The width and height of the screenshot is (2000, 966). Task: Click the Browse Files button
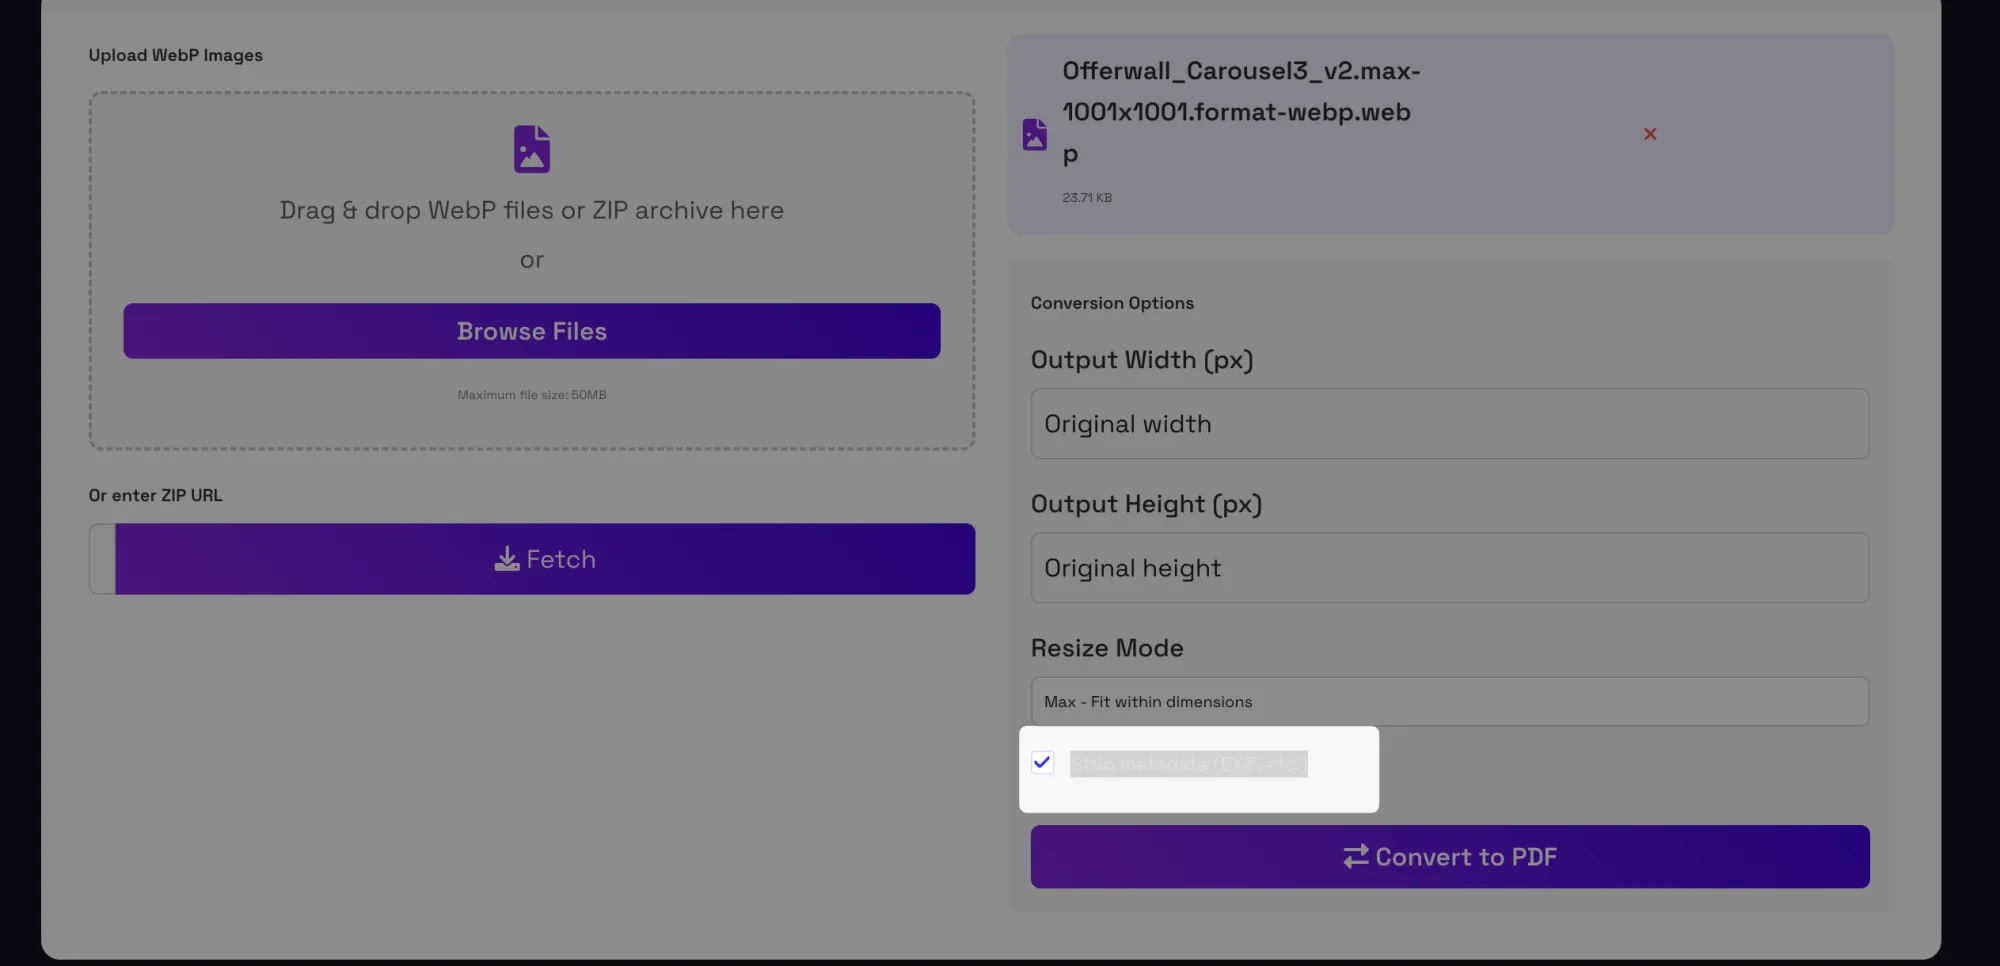pyautogui.click(x=531, y=331)
